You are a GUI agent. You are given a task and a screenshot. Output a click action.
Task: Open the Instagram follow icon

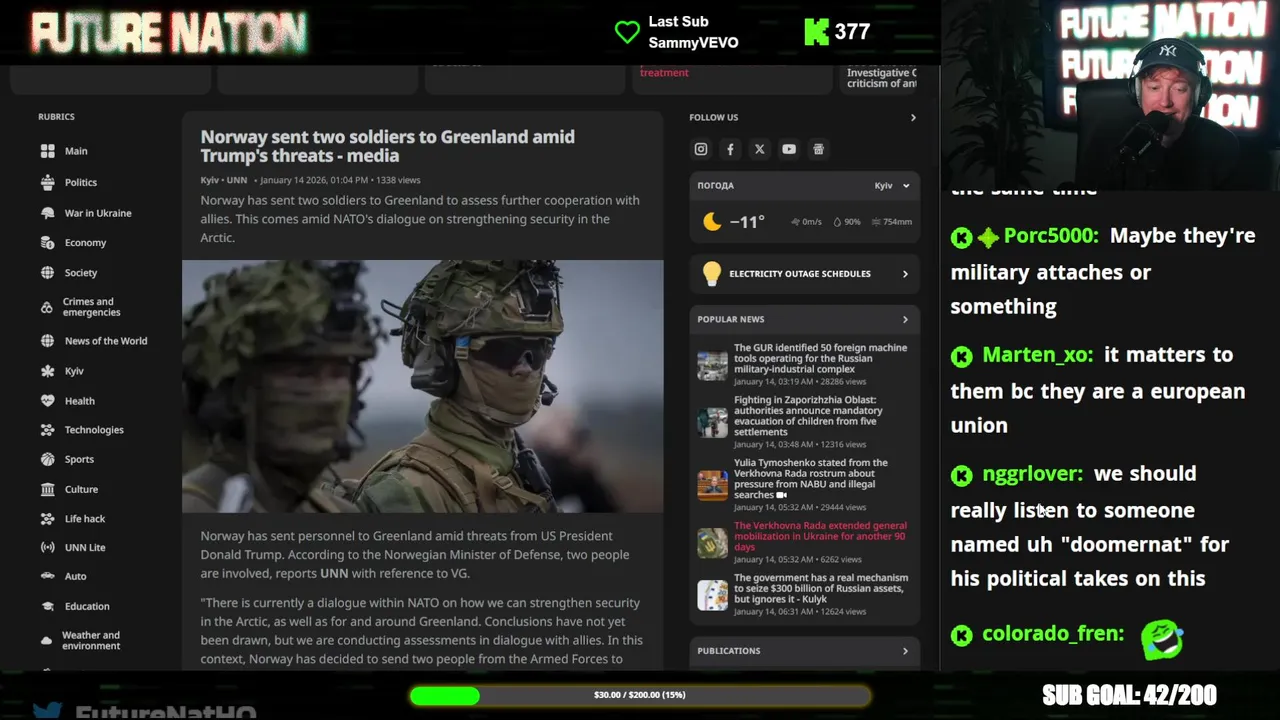point(701,149)
